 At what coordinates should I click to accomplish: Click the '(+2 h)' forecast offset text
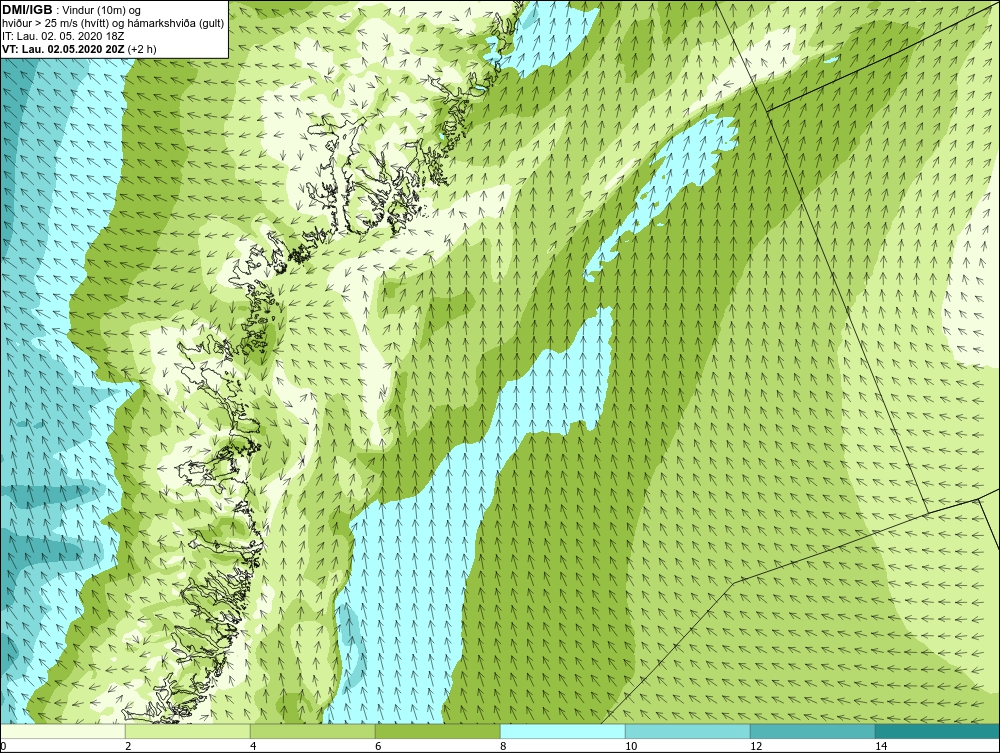142,49
